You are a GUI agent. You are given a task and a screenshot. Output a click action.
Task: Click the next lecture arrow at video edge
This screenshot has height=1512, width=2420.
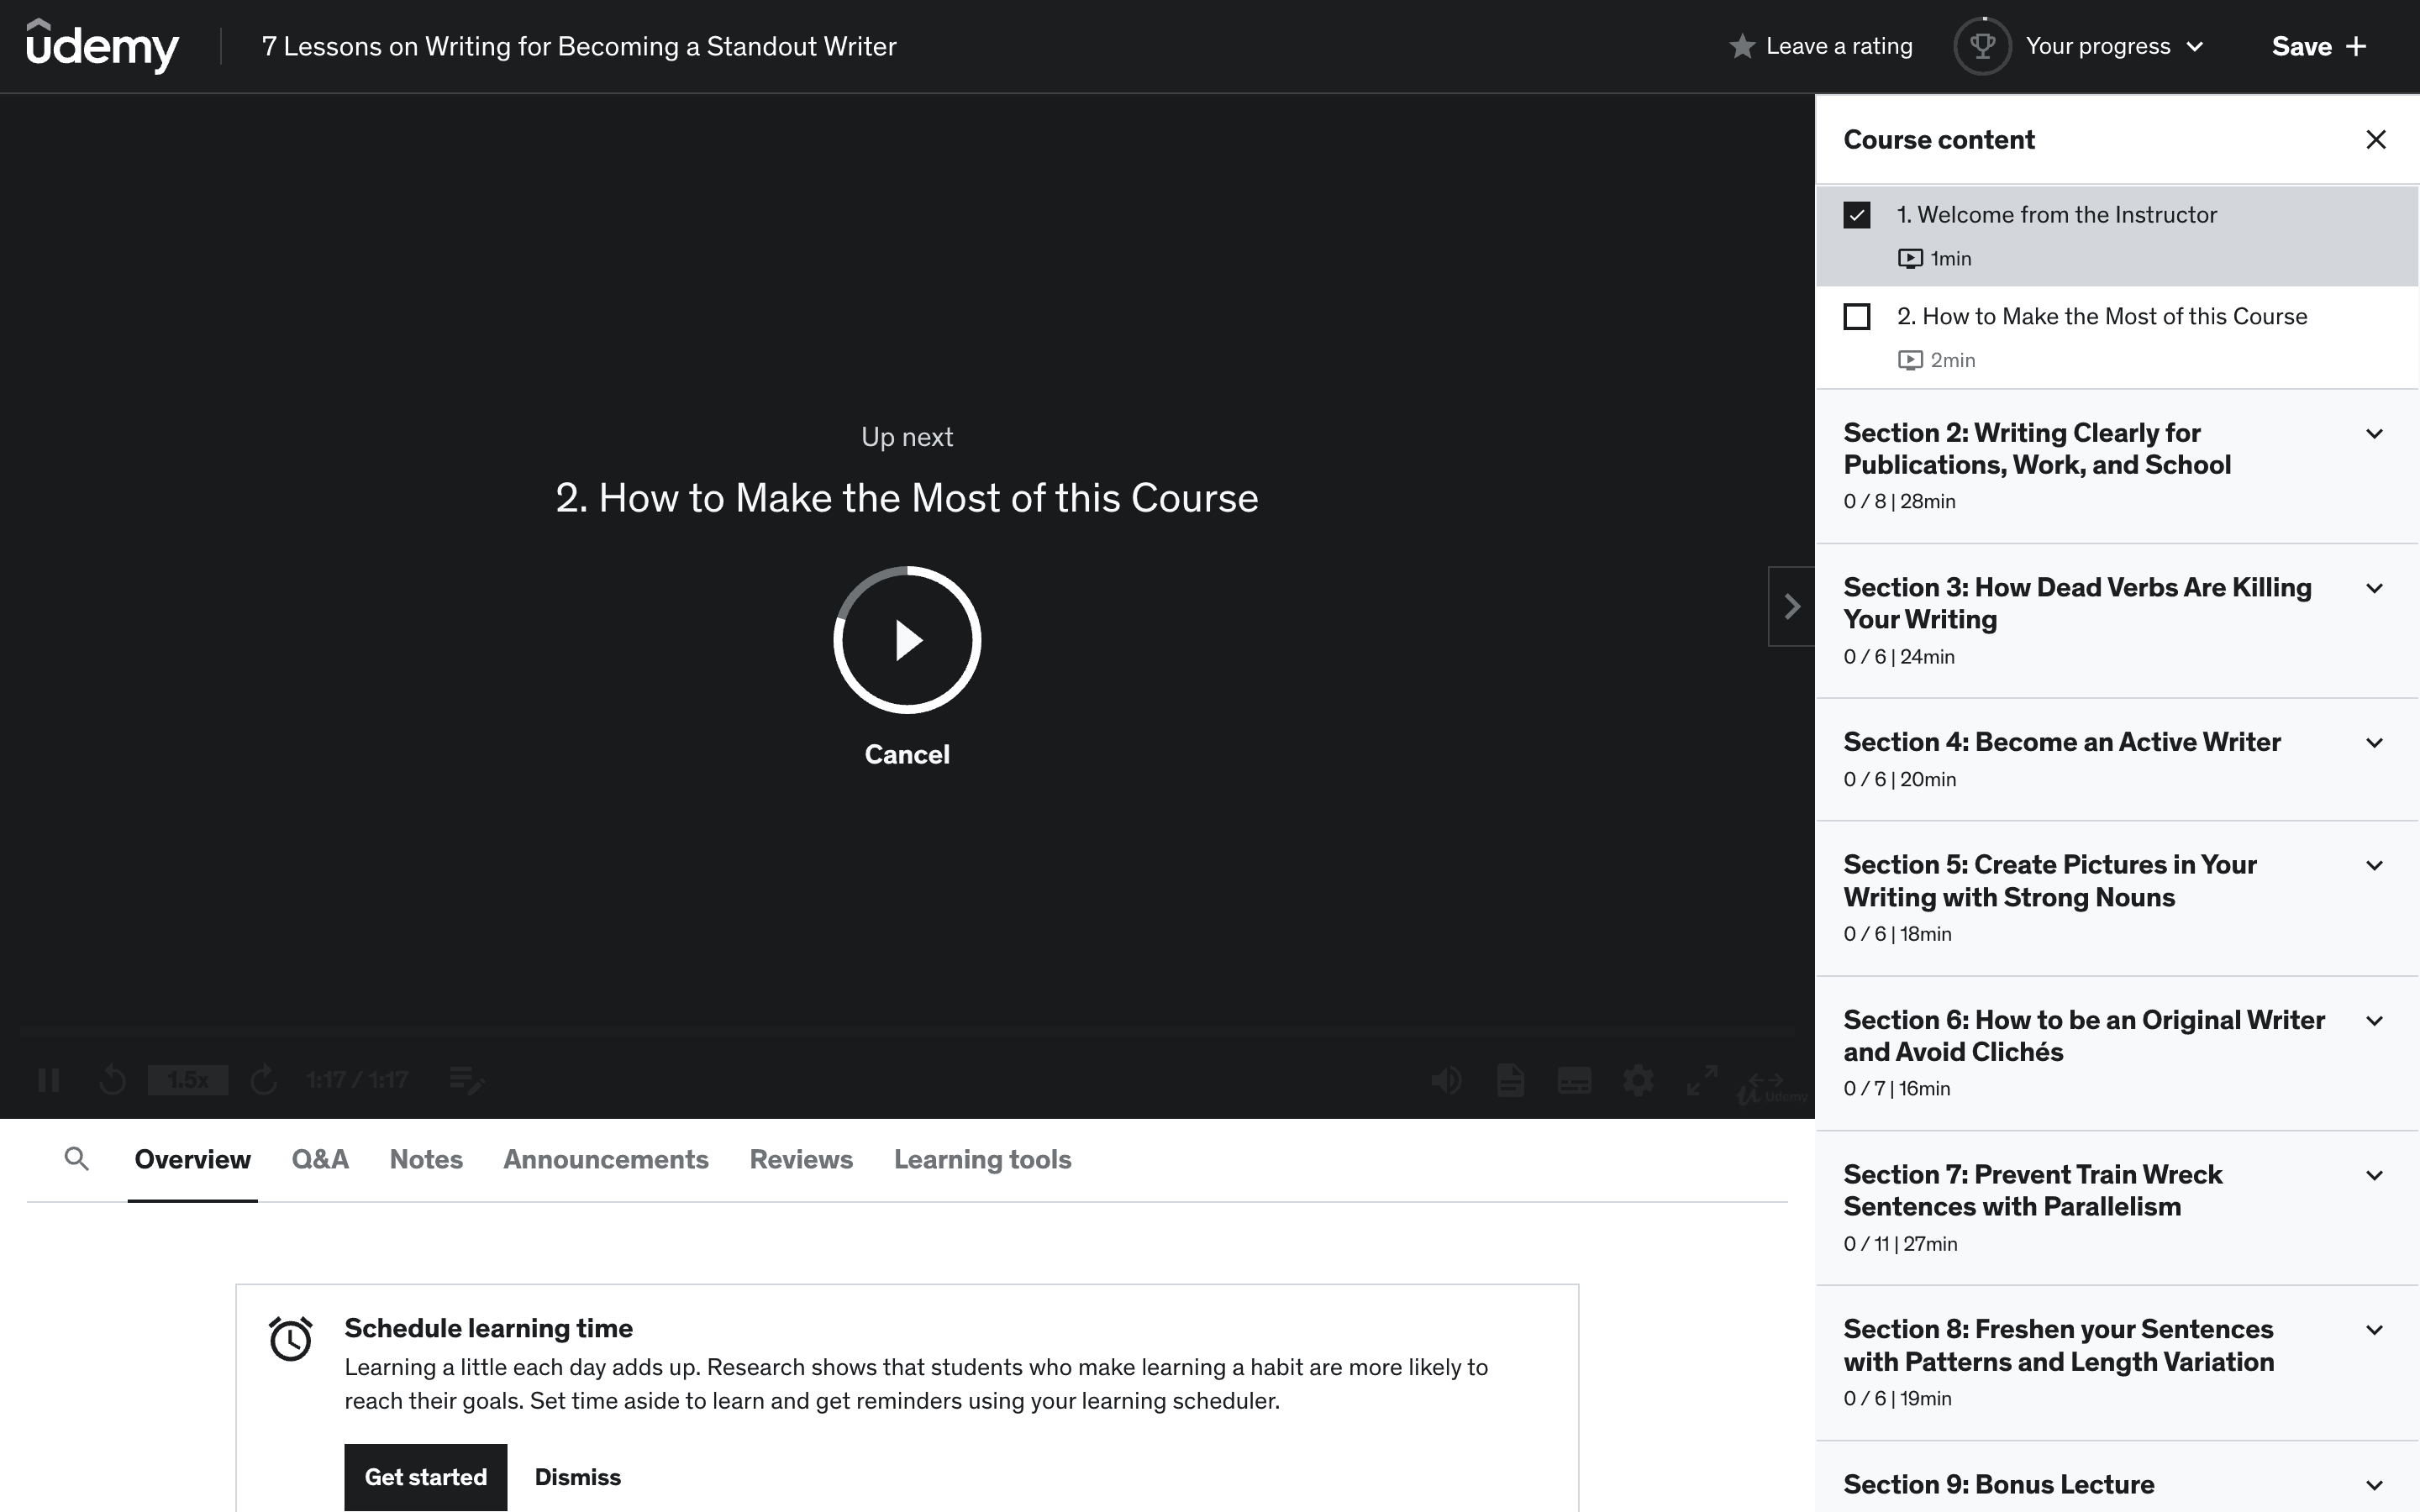click(x=1791, y=606)
